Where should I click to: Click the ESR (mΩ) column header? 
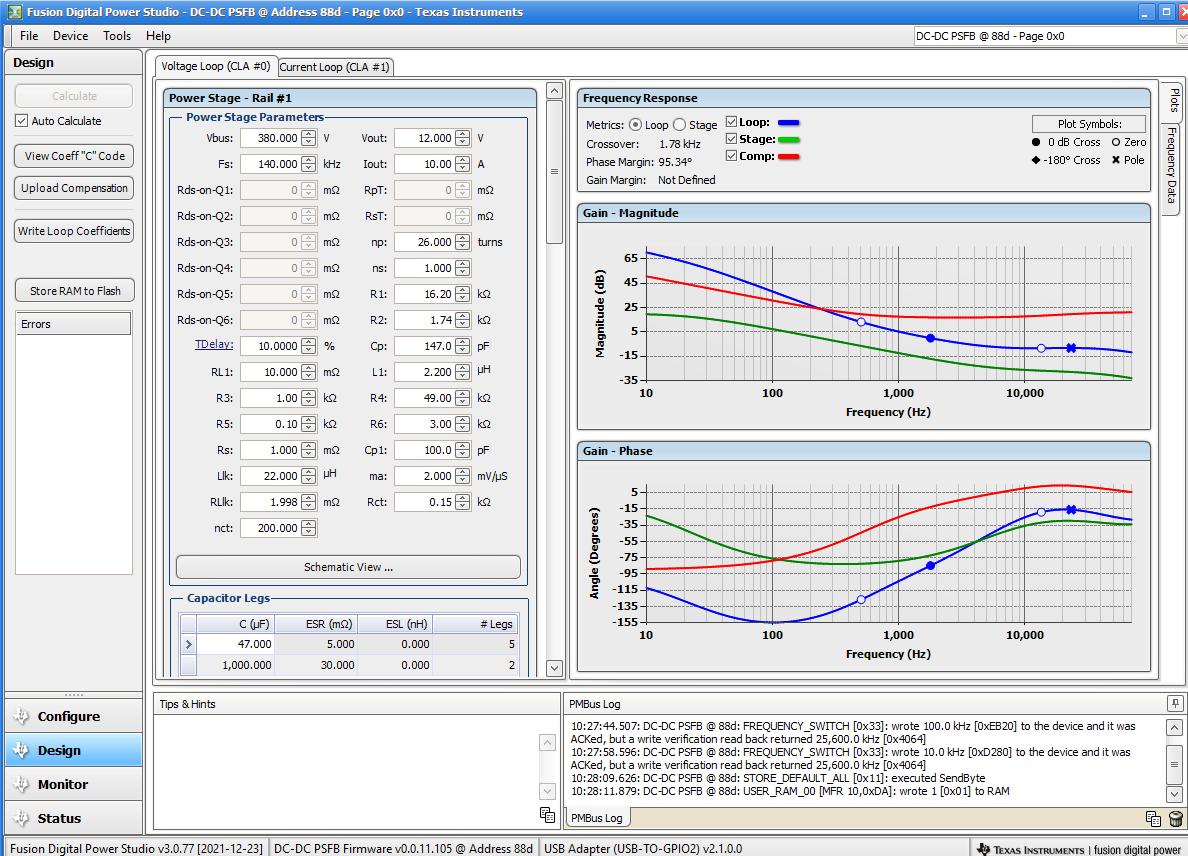(x=316, y=623)
